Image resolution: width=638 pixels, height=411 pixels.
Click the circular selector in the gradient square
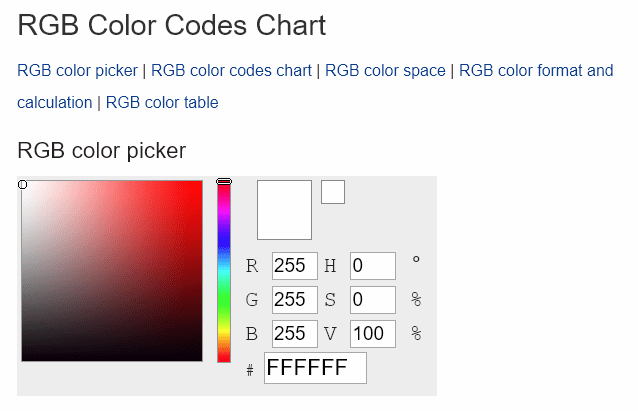click(x=22, y=185)
